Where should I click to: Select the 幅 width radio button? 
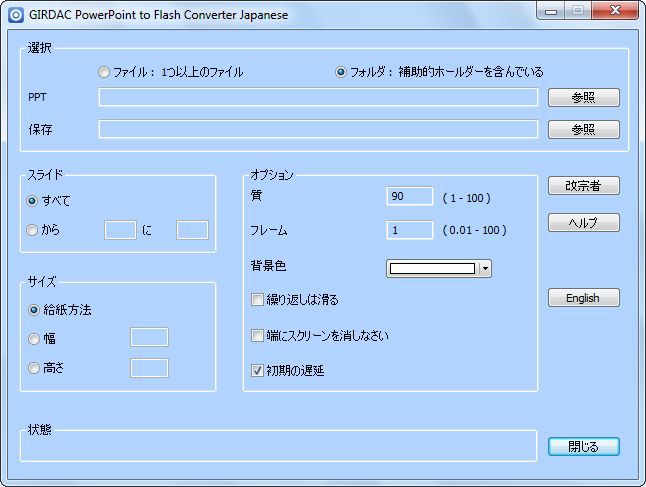point(34,339)
